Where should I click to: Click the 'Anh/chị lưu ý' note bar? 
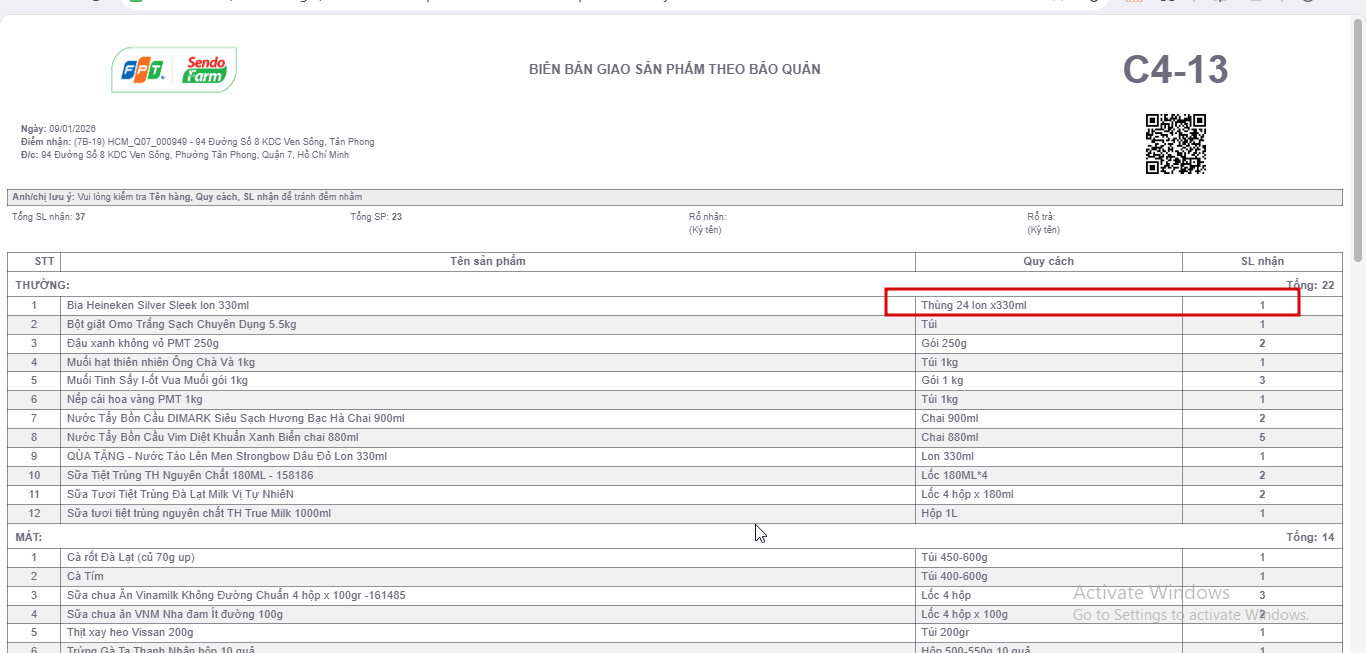coord(675,197)
